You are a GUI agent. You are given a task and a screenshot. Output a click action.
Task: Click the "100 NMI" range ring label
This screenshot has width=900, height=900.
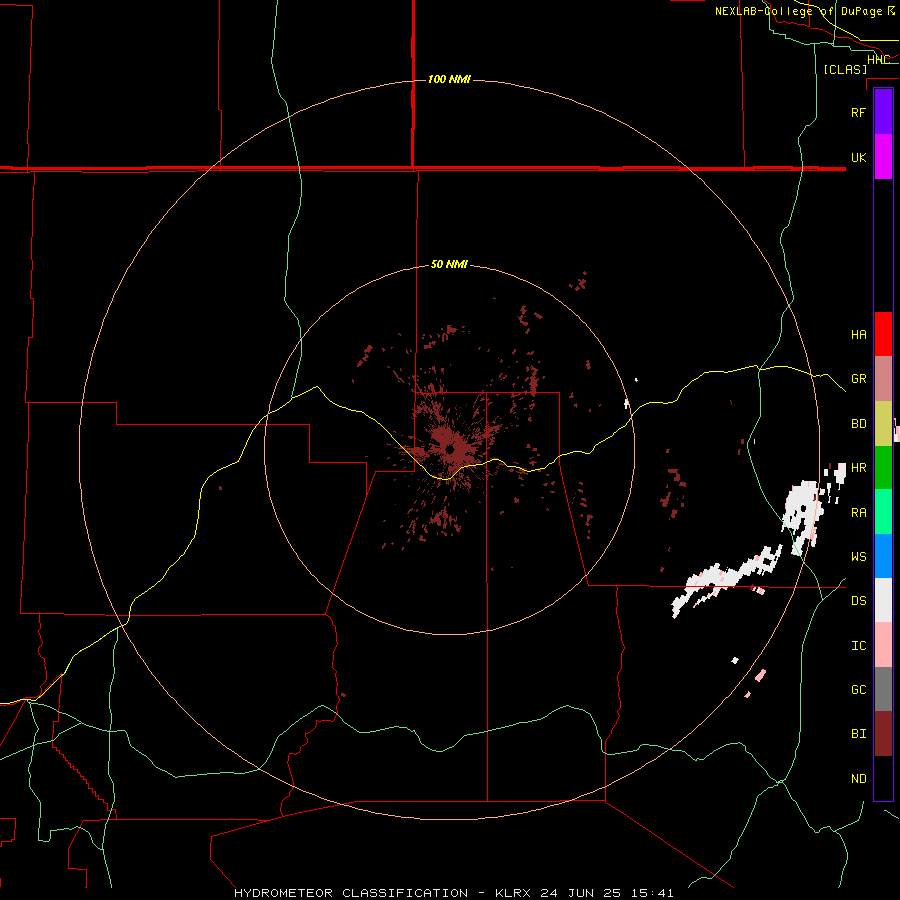[x=449, y=79]
